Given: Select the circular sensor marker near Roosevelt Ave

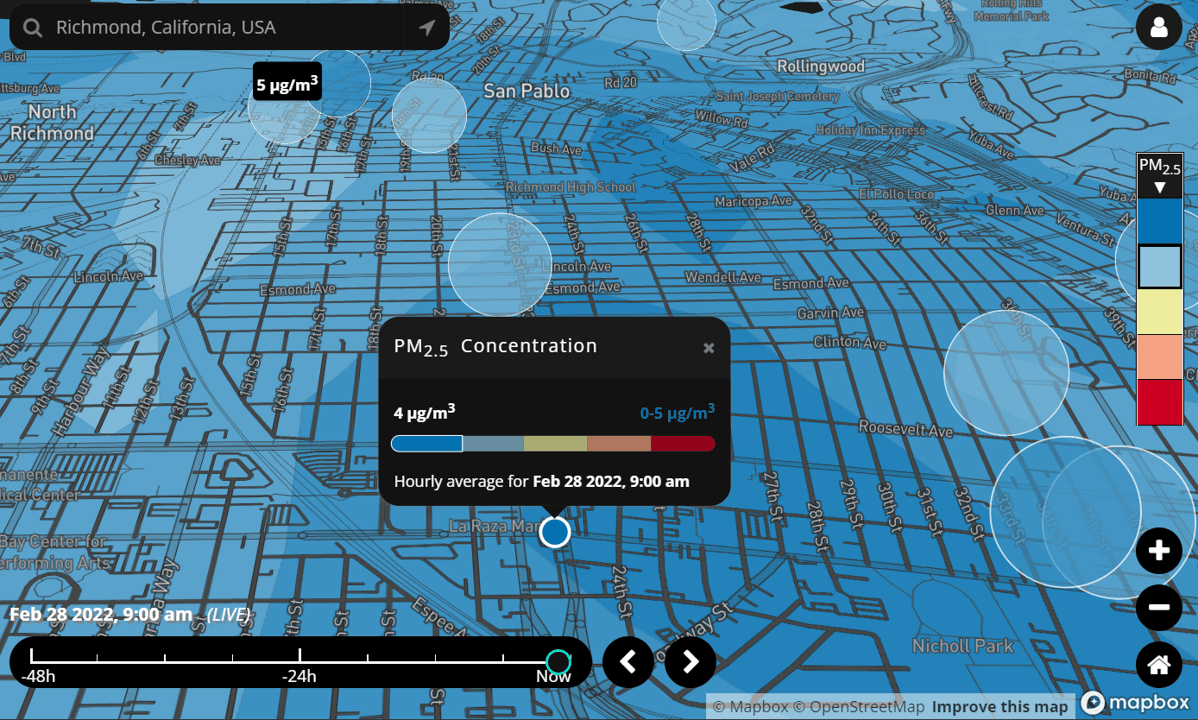Looking at the screenshot, I should [x=1006, y=374].
